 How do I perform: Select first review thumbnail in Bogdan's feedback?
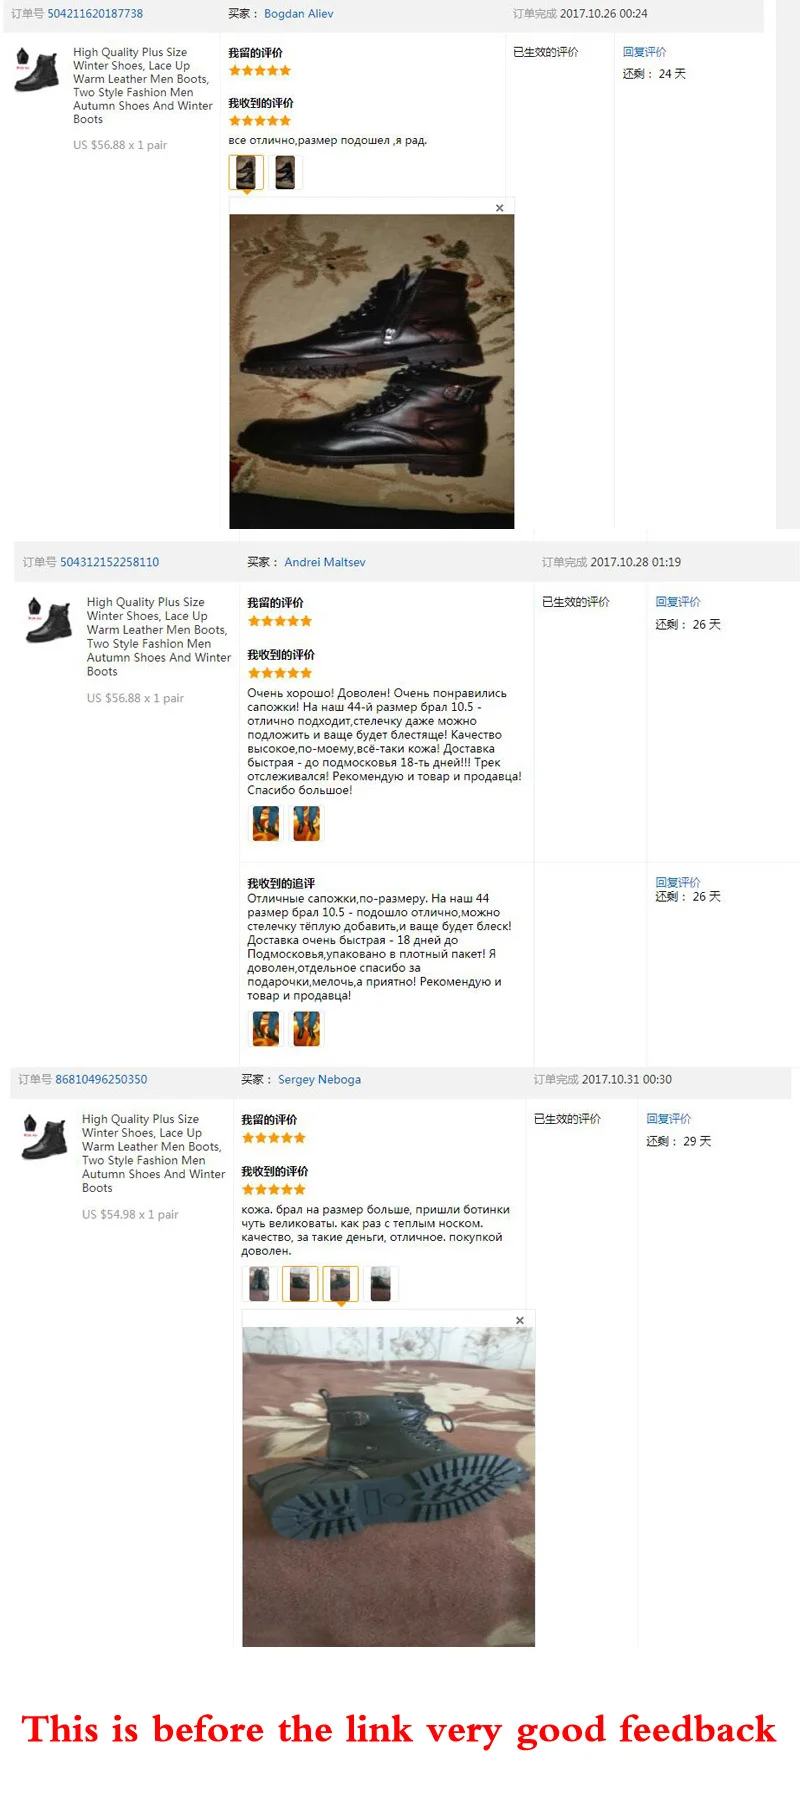click(246, 173)
